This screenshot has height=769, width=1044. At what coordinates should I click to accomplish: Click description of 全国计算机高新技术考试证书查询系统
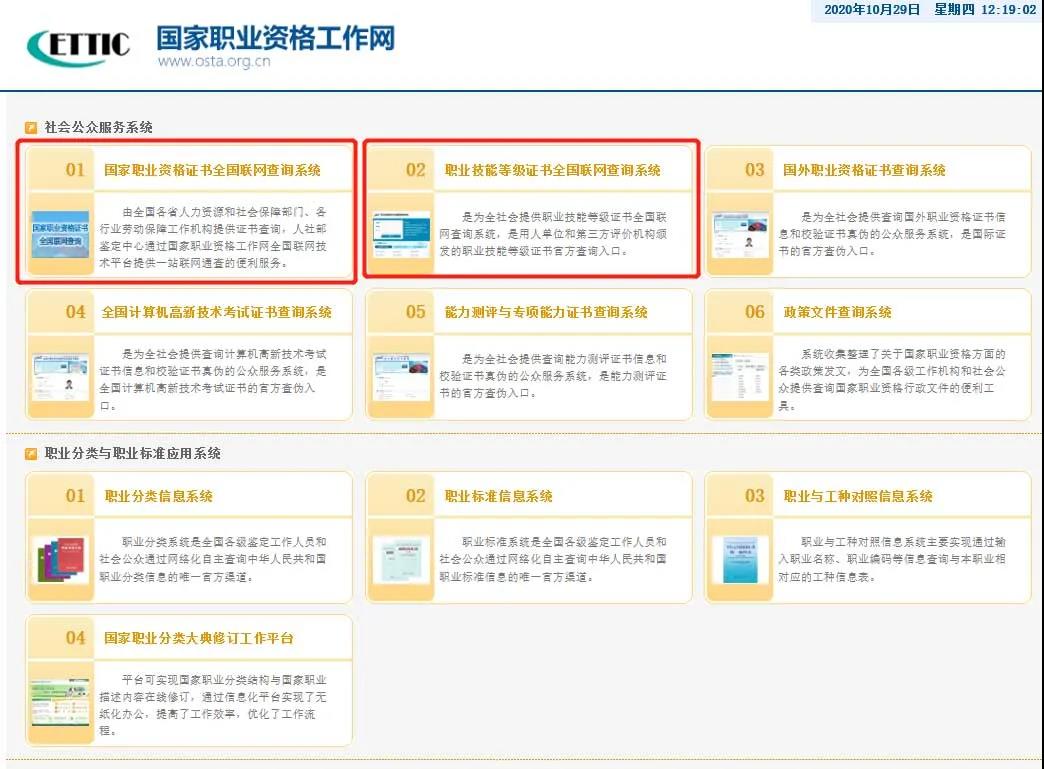[213, 380]
